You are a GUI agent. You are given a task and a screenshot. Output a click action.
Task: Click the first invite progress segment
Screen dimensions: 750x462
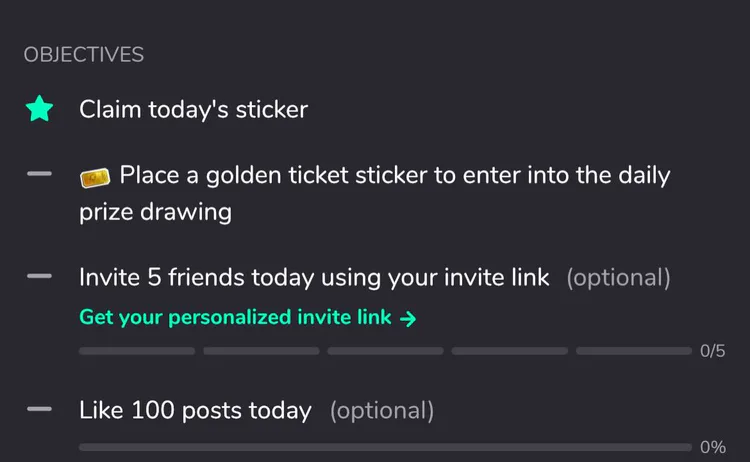(137, 351)
